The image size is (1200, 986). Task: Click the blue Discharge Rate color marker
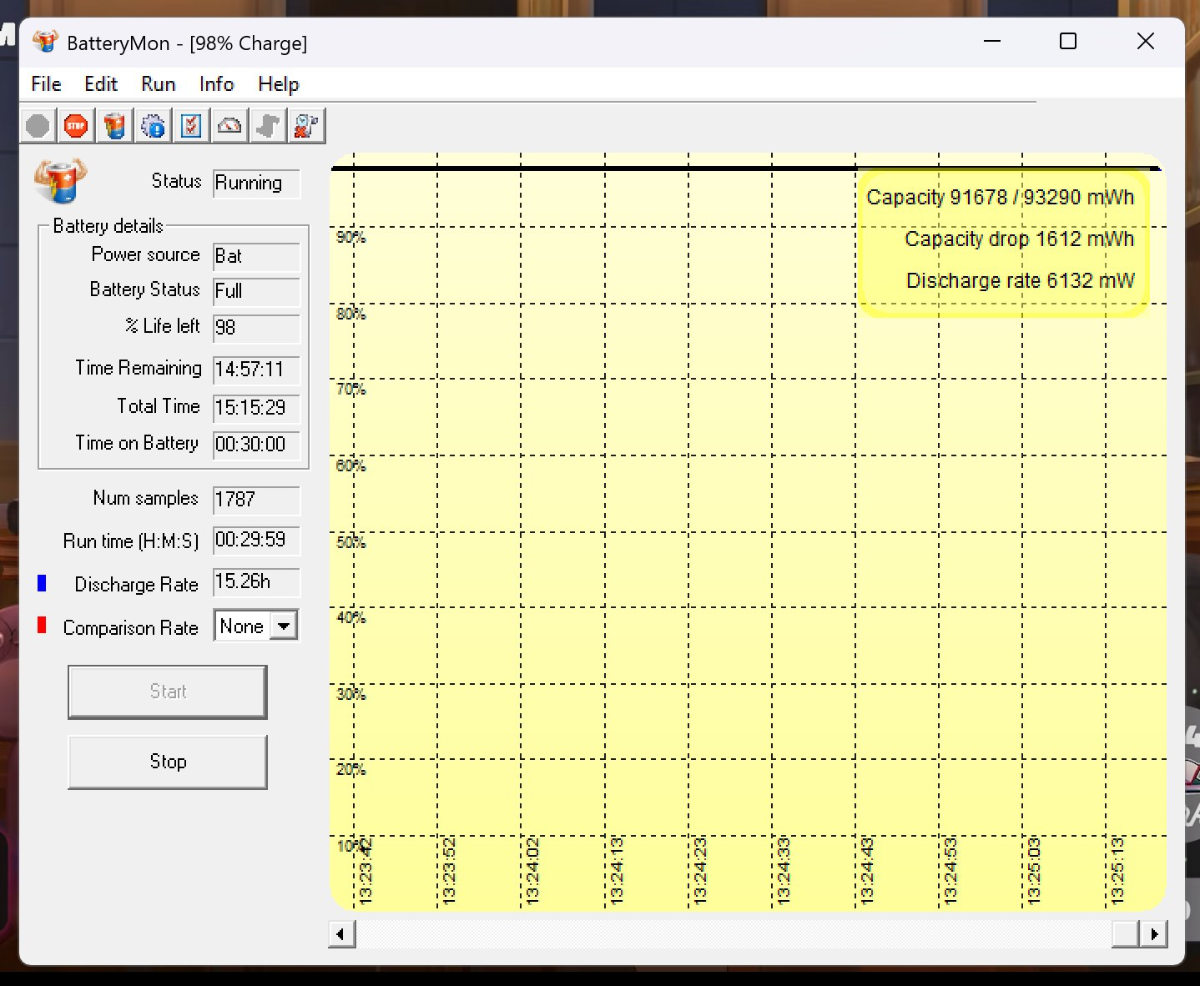[42, 584]
